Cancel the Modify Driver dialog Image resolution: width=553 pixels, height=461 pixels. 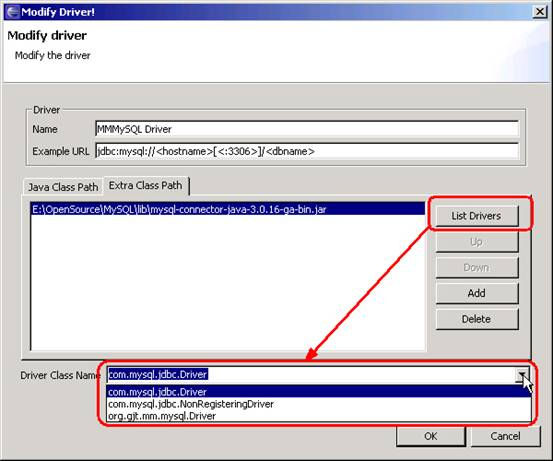point(505,436)
